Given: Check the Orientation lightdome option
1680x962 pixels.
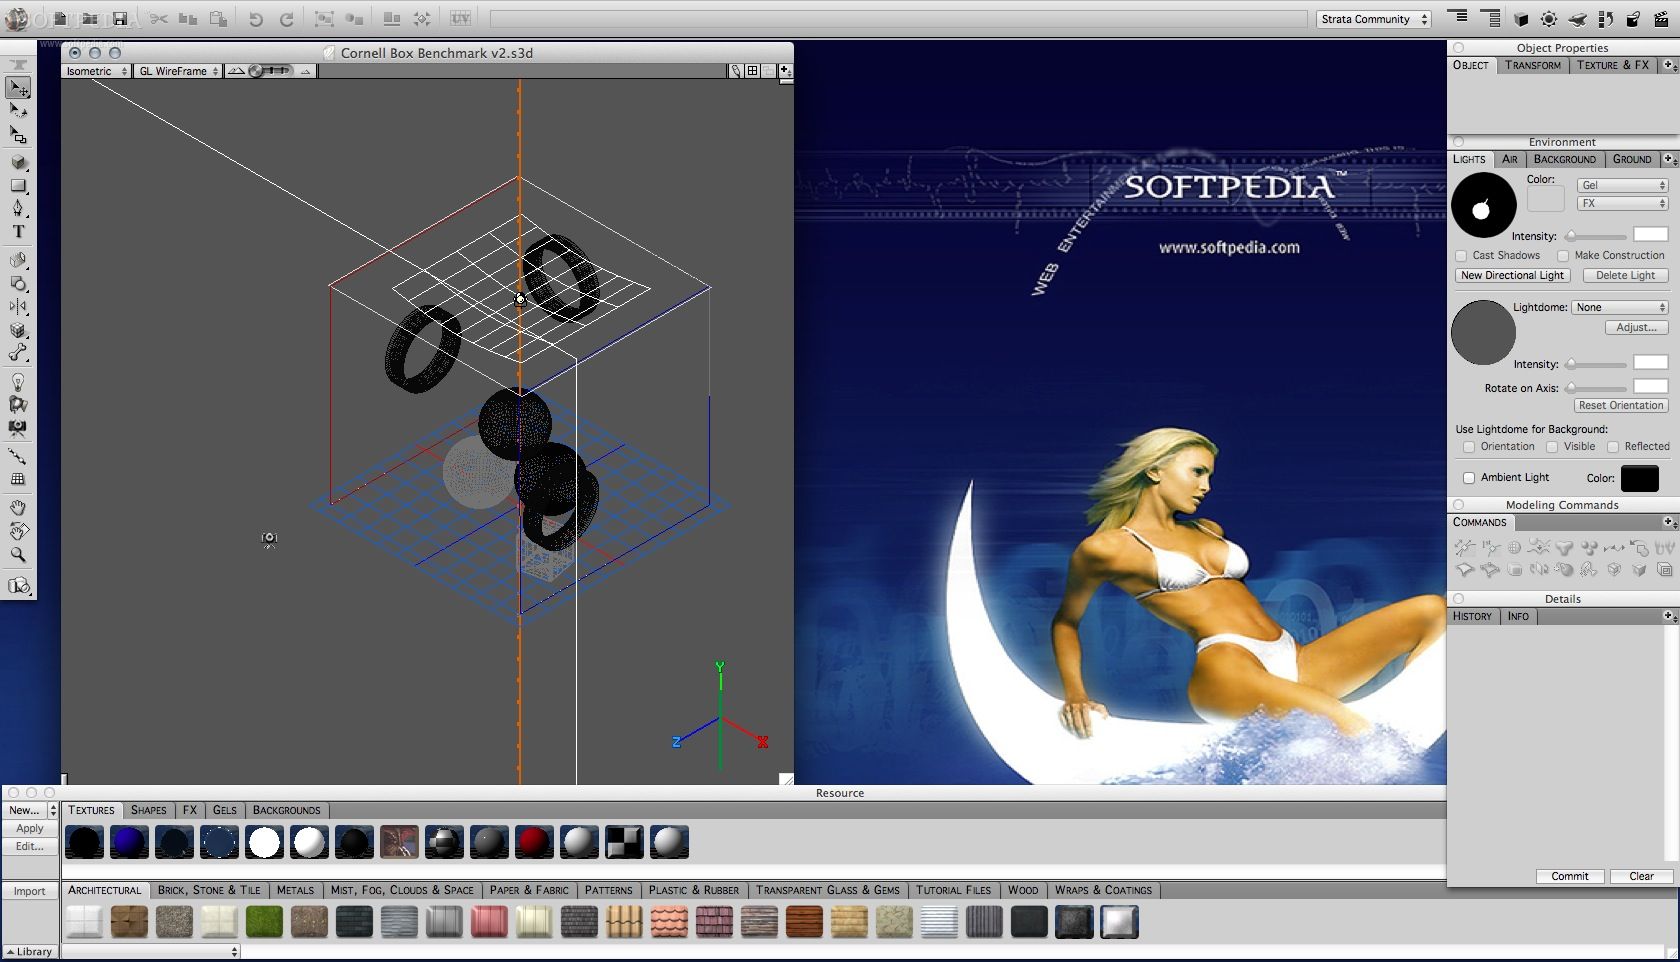Looking at the screenshot, I should coord(1469,447).
